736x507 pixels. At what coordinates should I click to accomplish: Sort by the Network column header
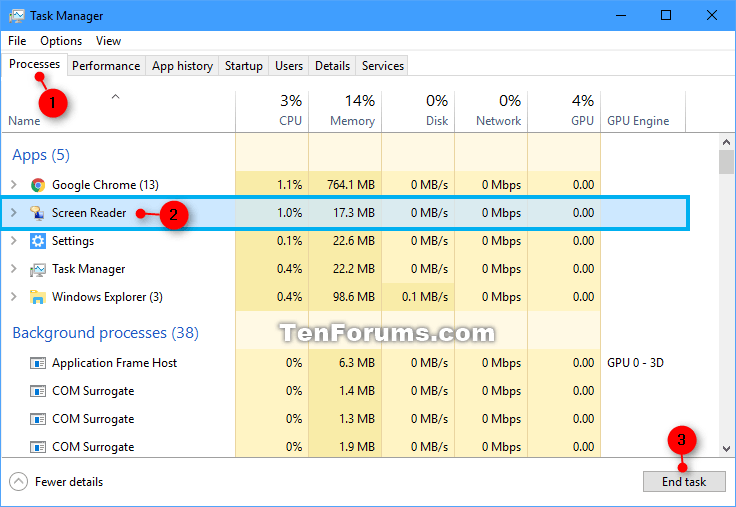(x=491, y=112)
